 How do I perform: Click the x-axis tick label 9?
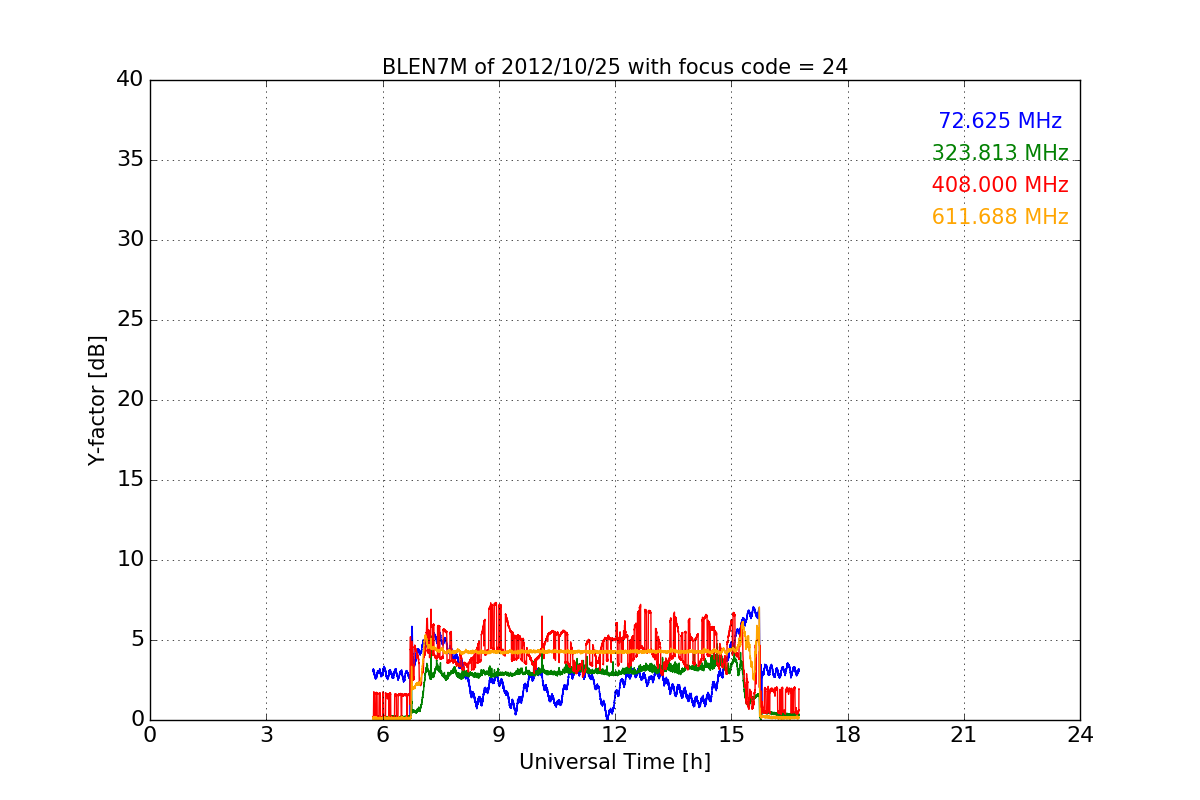499,735
